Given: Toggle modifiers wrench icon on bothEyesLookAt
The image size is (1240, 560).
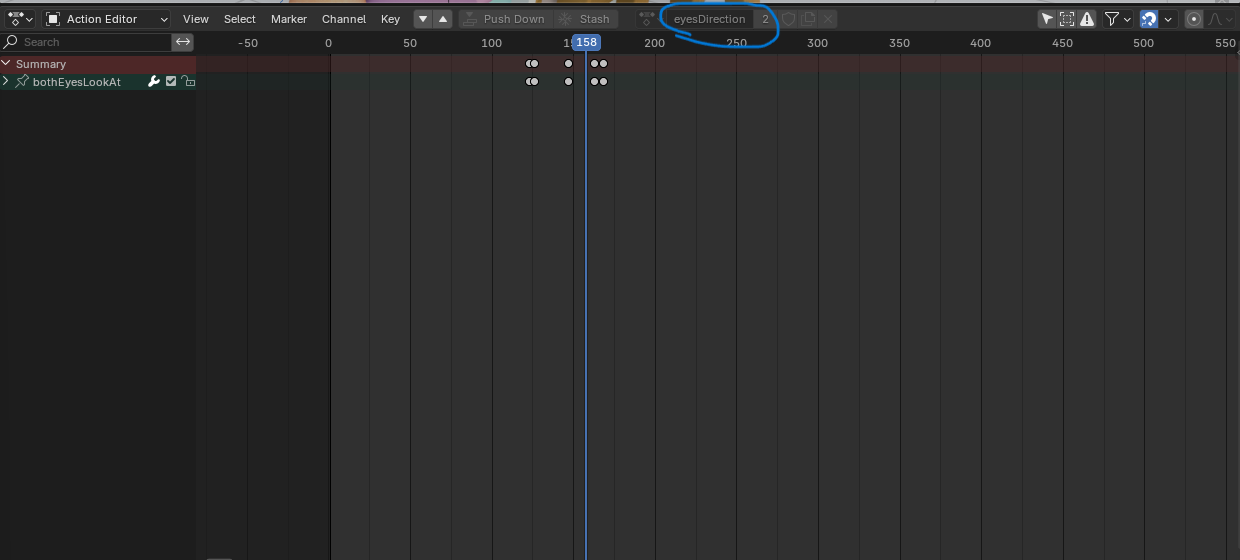Looking at the screenshot, I should point(154,82).
